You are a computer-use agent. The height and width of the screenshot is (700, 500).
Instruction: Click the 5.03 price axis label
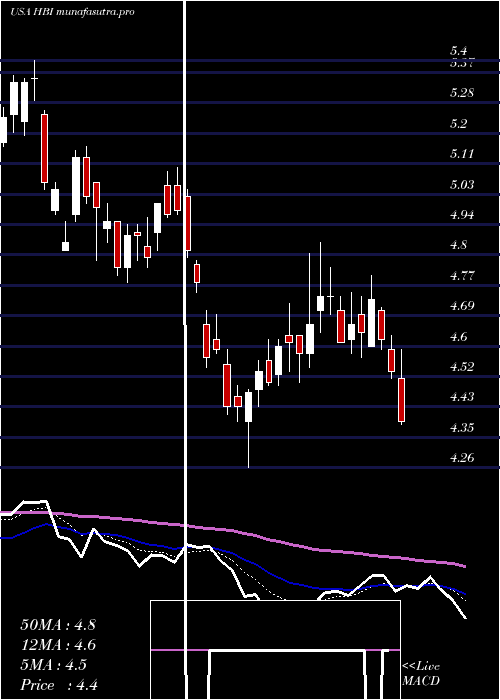(x=462, y=184)
